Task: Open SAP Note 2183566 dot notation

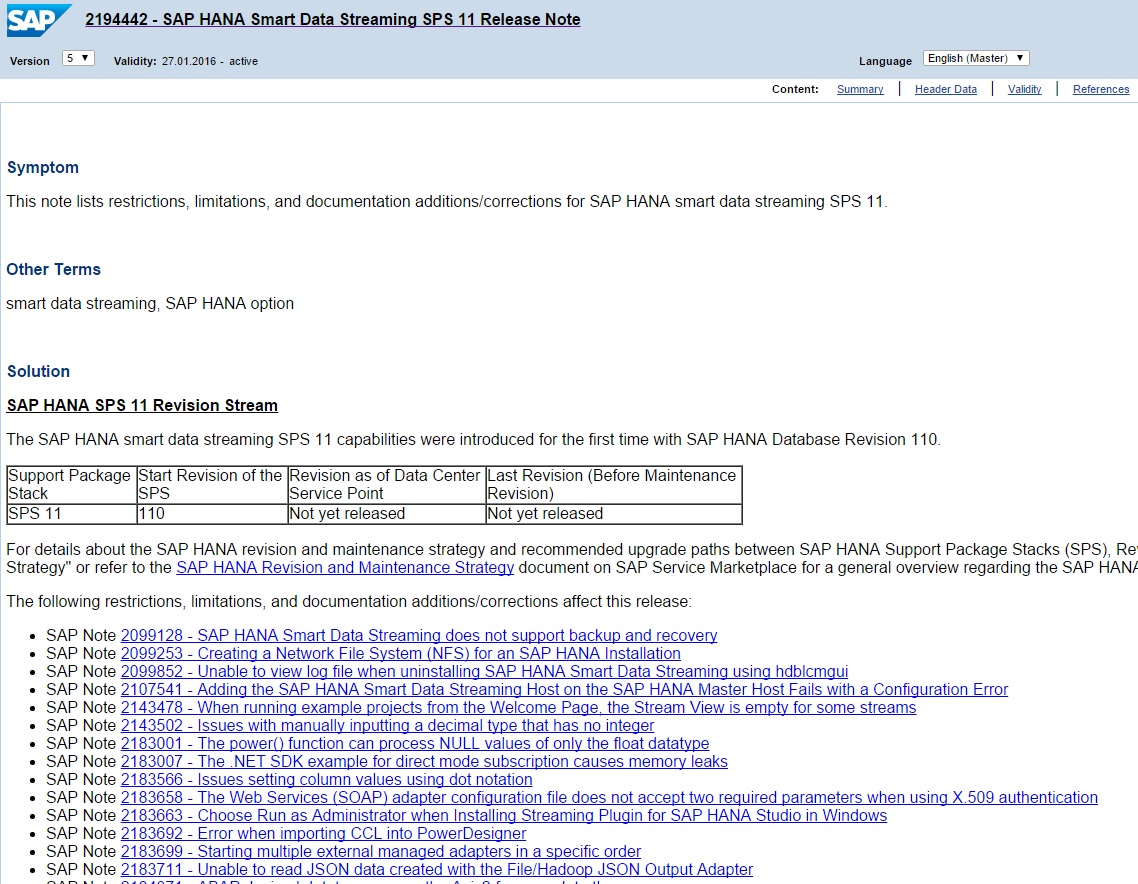Action: 326,780
